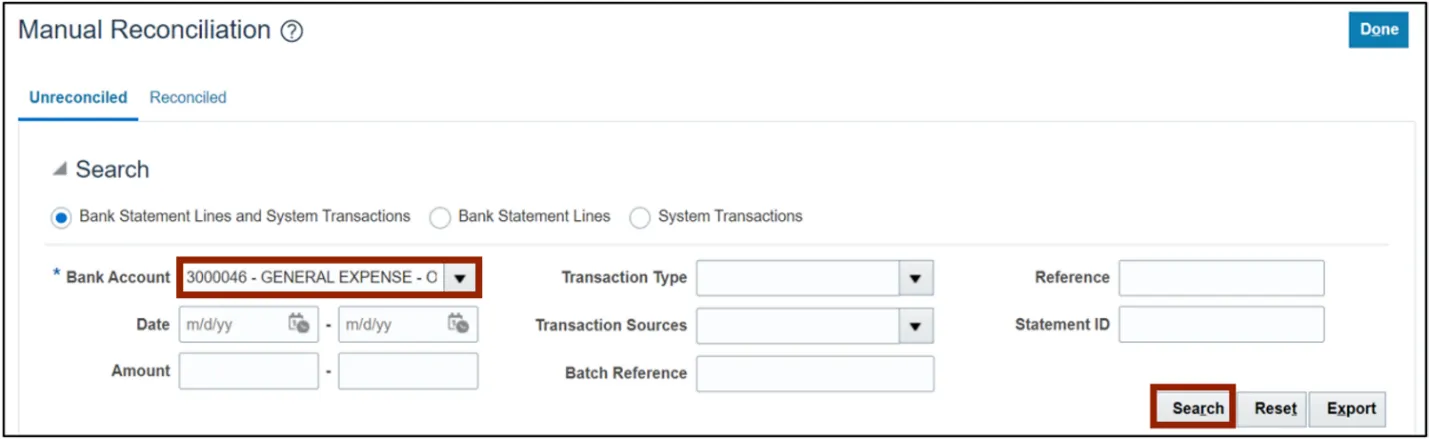Open the start date calendar picker
The width and height of the screenshot is (1429, 439).
[298, 324]
